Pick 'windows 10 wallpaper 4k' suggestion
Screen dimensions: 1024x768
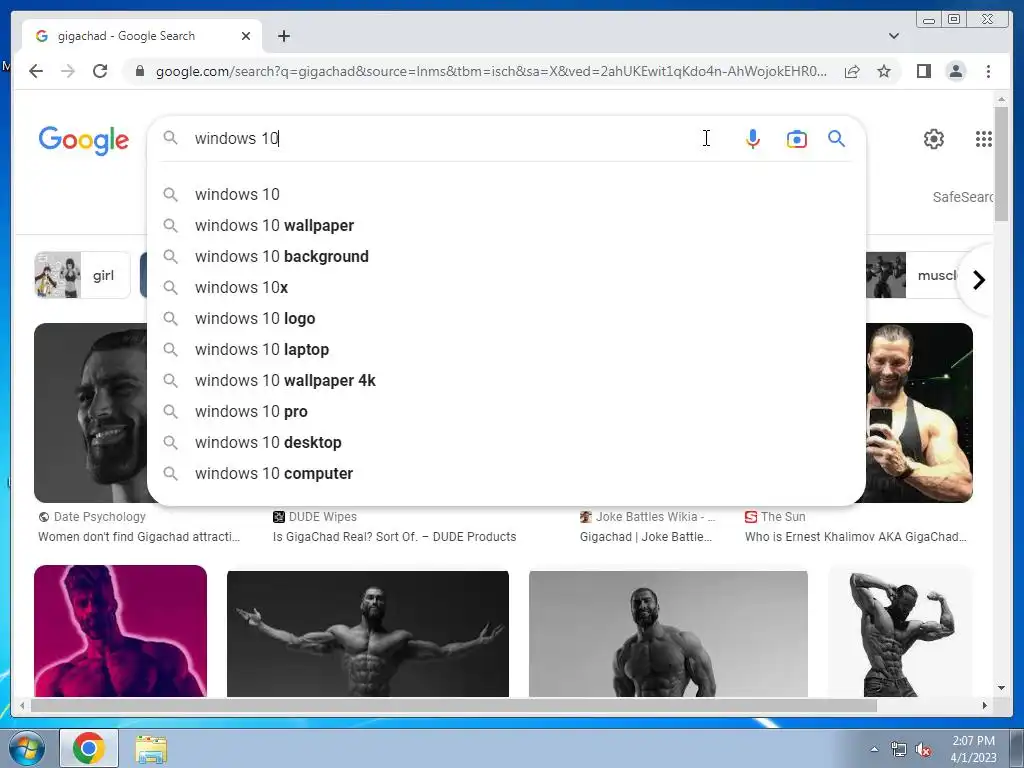tap(506, 380)
